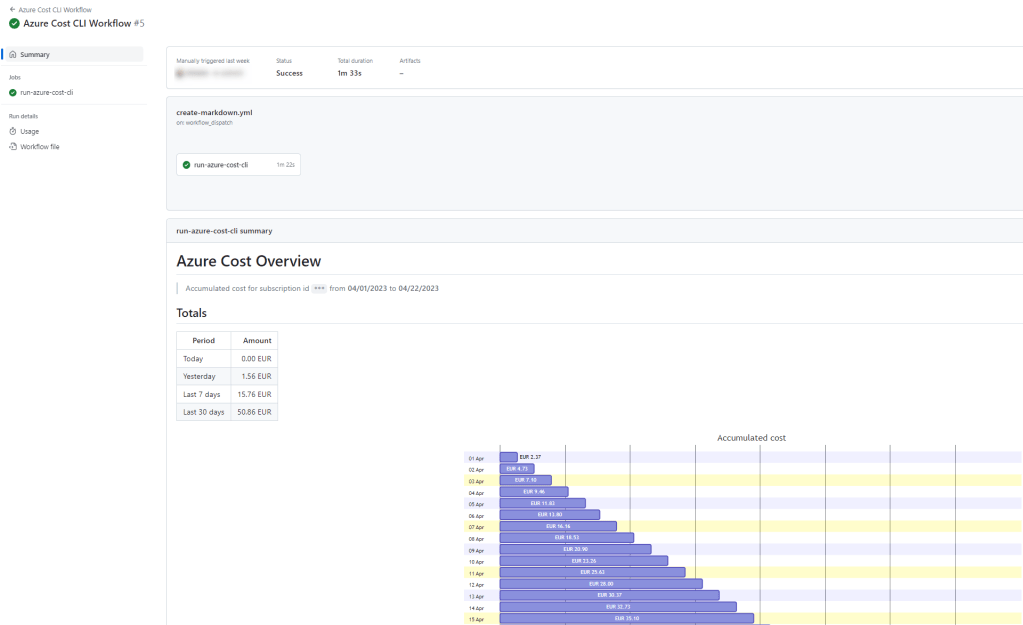The width and height of the screenshot is (1023, 625).
Task: Click the 15 Apr accumulated cost bar
Action: tap(626, 619)
